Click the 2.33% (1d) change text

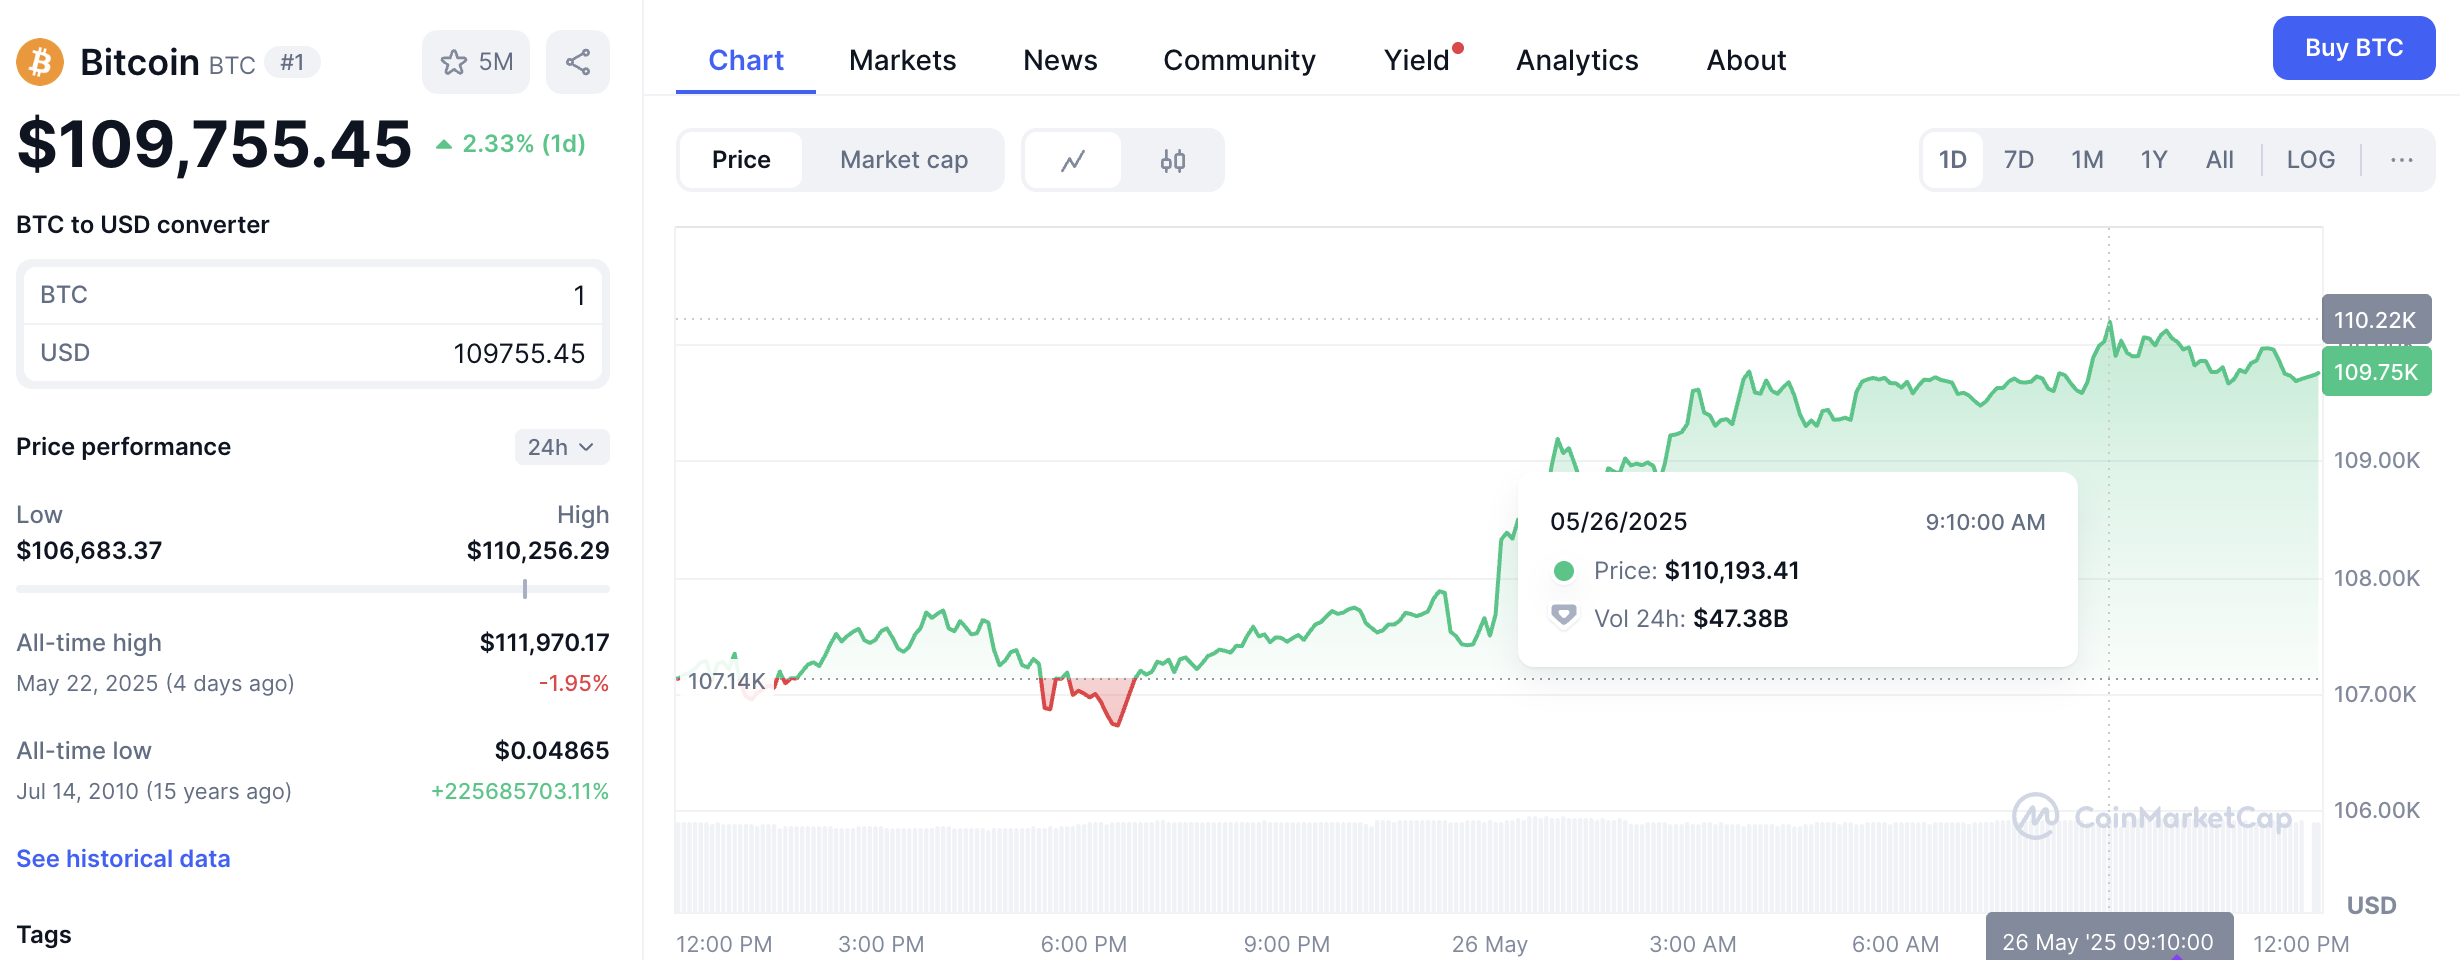coord(524,144)
